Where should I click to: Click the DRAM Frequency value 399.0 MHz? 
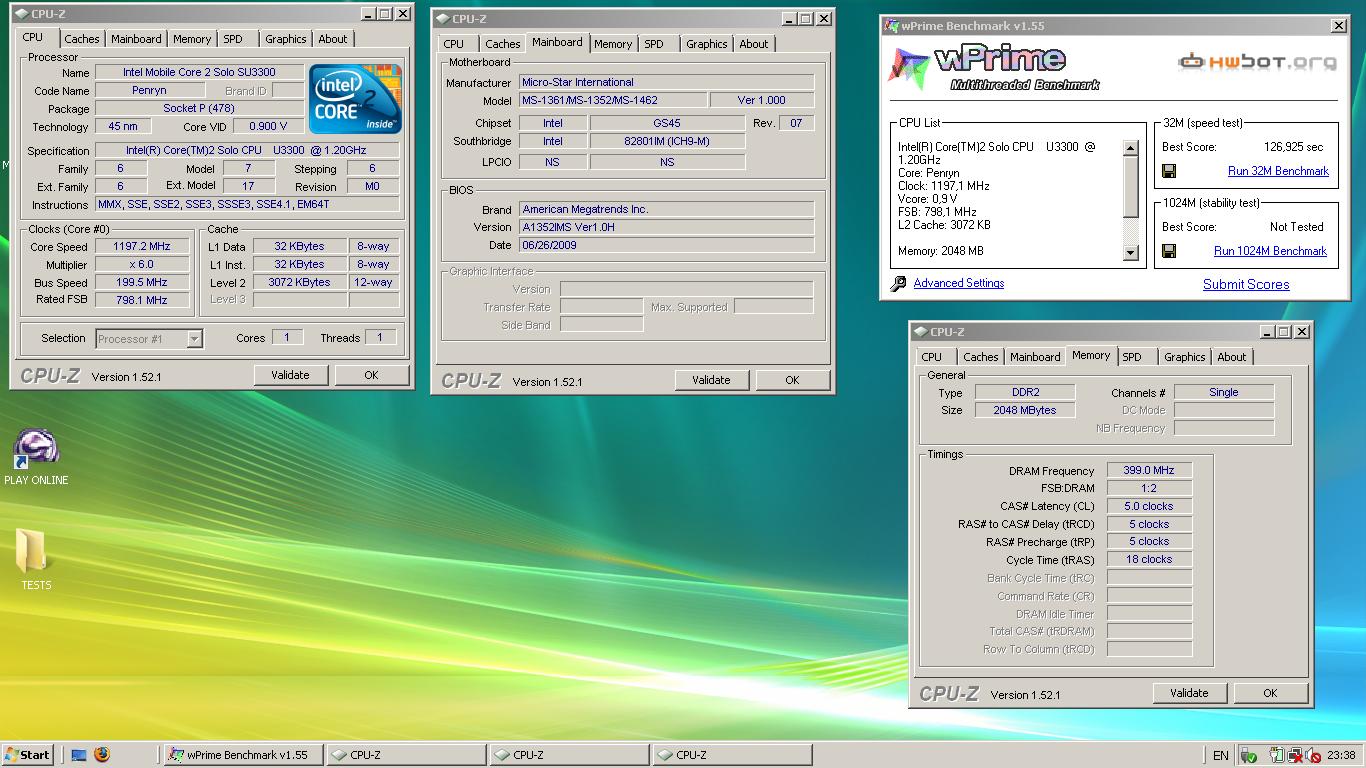click(1149, 470)
